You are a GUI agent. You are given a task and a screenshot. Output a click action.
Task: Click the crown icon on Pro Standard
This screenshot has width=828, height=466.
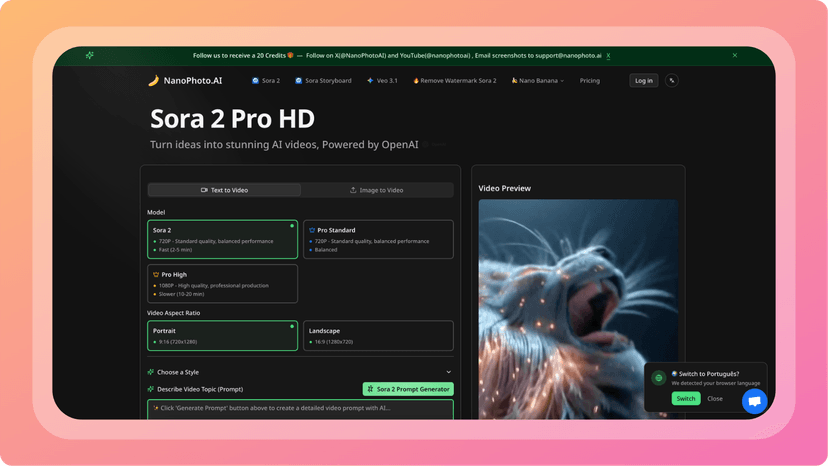click(x=312, y=230)
